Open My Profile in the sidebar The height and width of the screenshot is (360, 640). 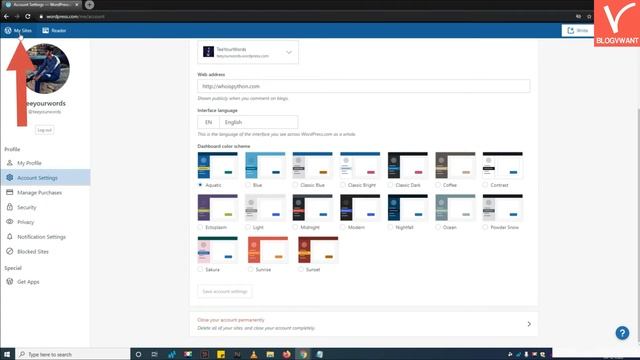pos(45,163)
